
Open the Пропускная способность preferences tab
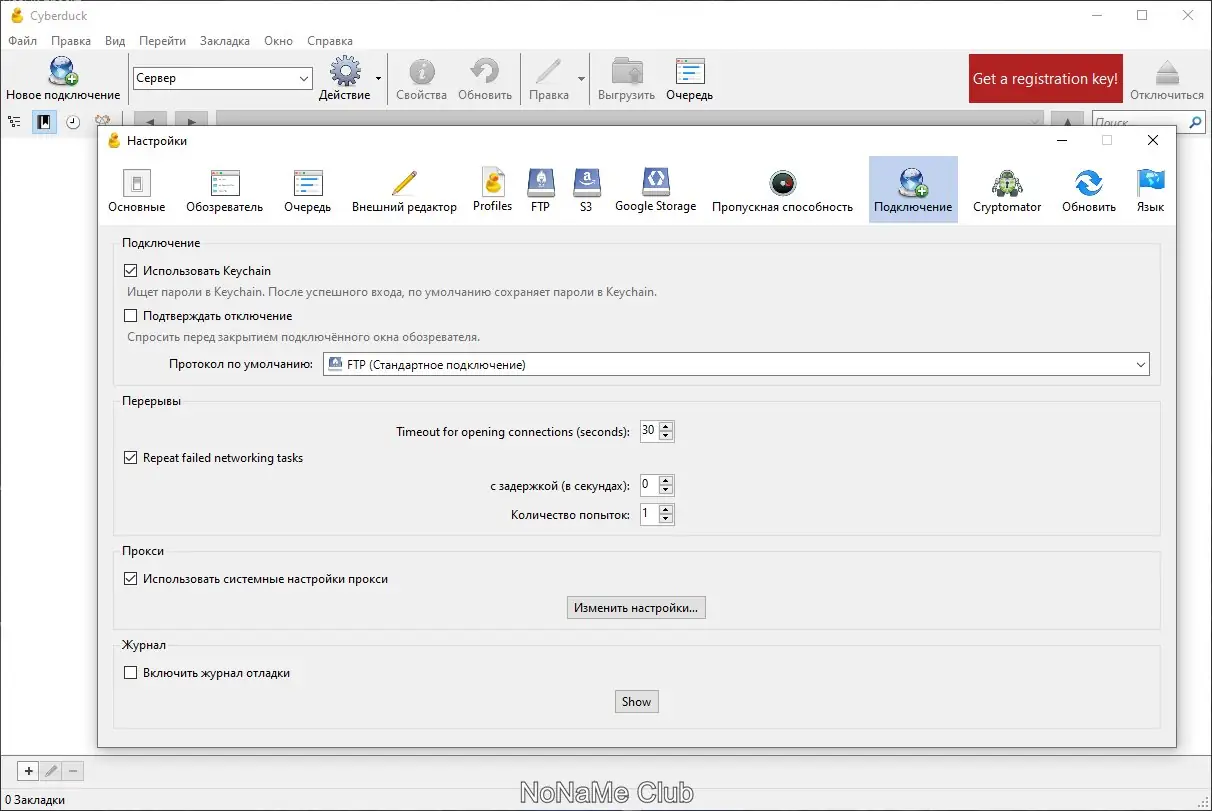click(x=782, y=190)
